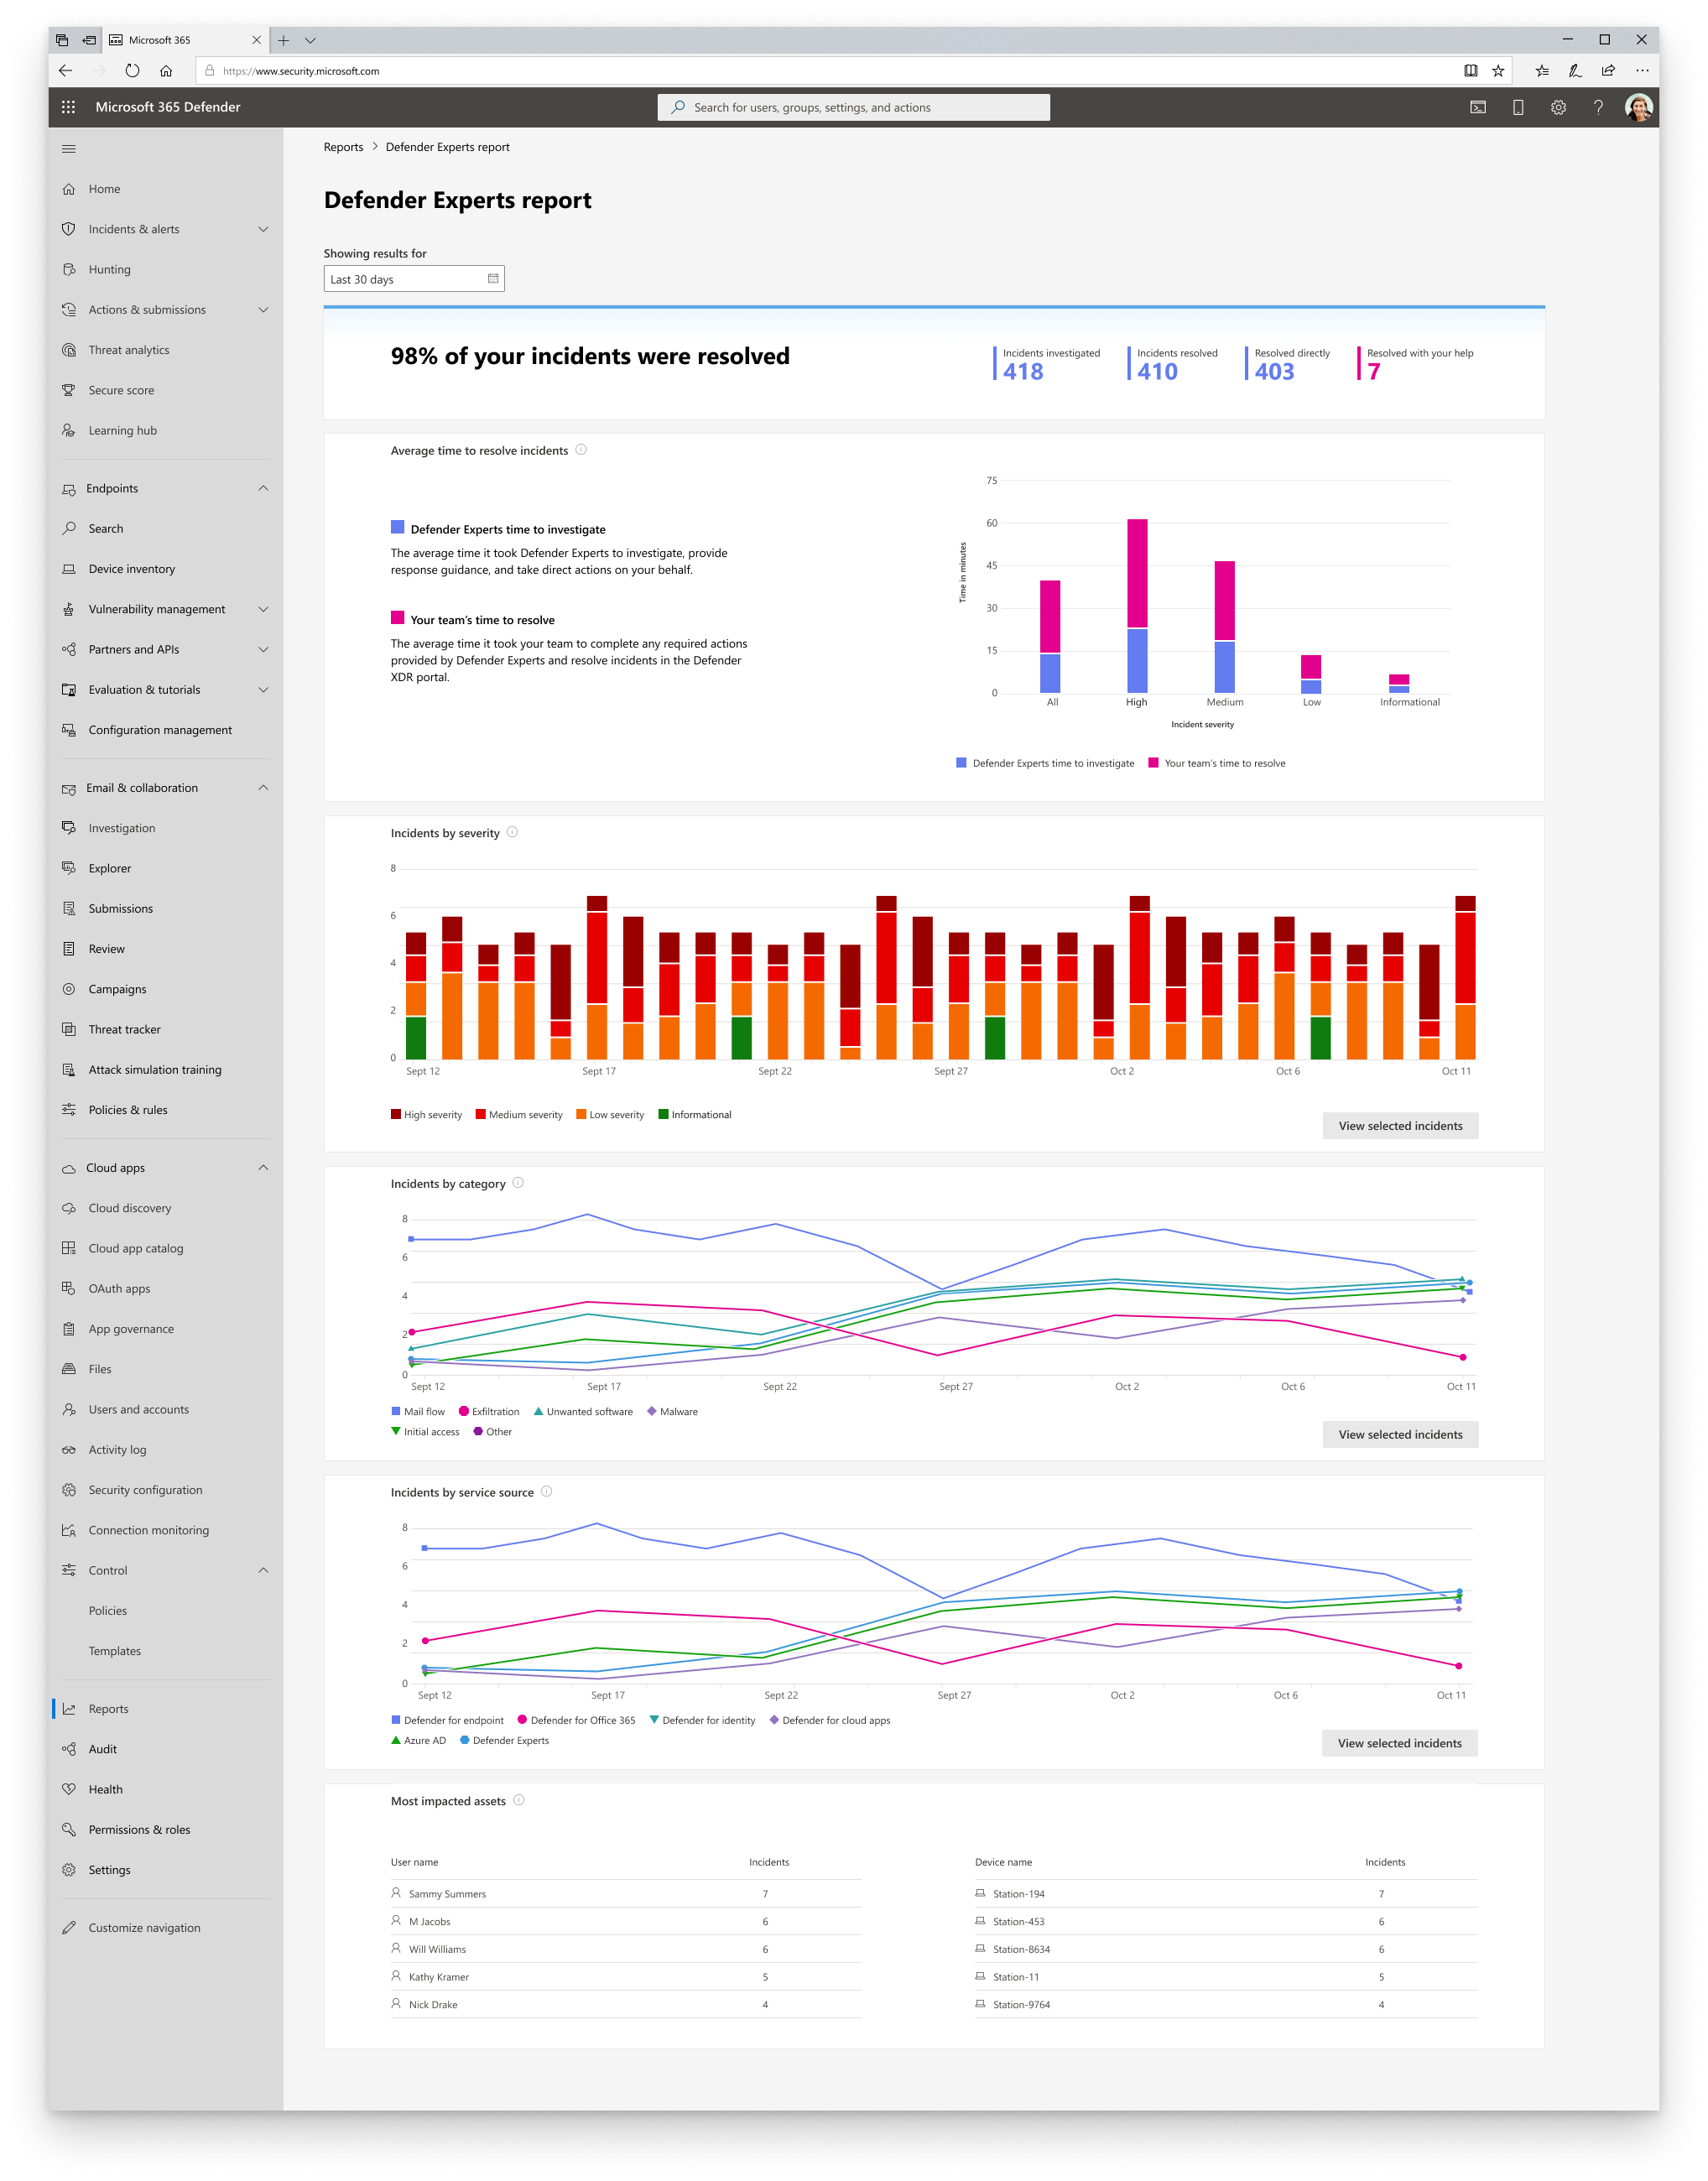The width and height of the screenshot is (1708, 2181).
Task: Expand Evaluation & tutorials section
Action: point(263,690)
